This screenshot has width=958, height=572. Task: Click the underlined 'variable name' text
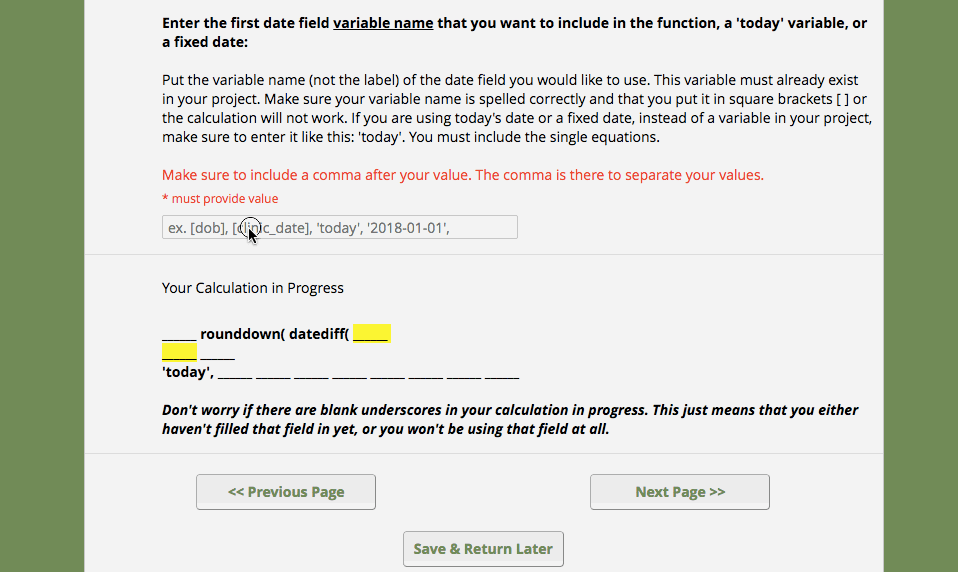[383, 23]
